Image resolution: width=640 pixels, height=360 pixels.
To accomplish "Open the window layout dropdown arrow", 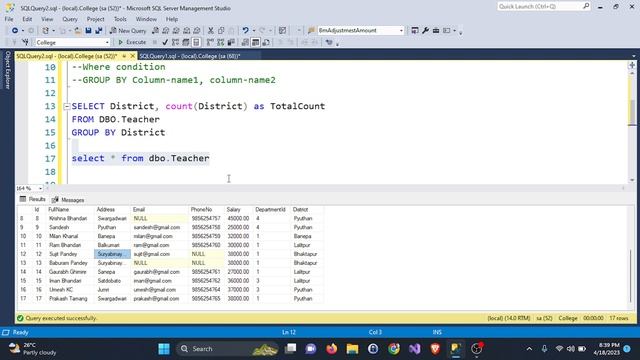I will [454, 31].
